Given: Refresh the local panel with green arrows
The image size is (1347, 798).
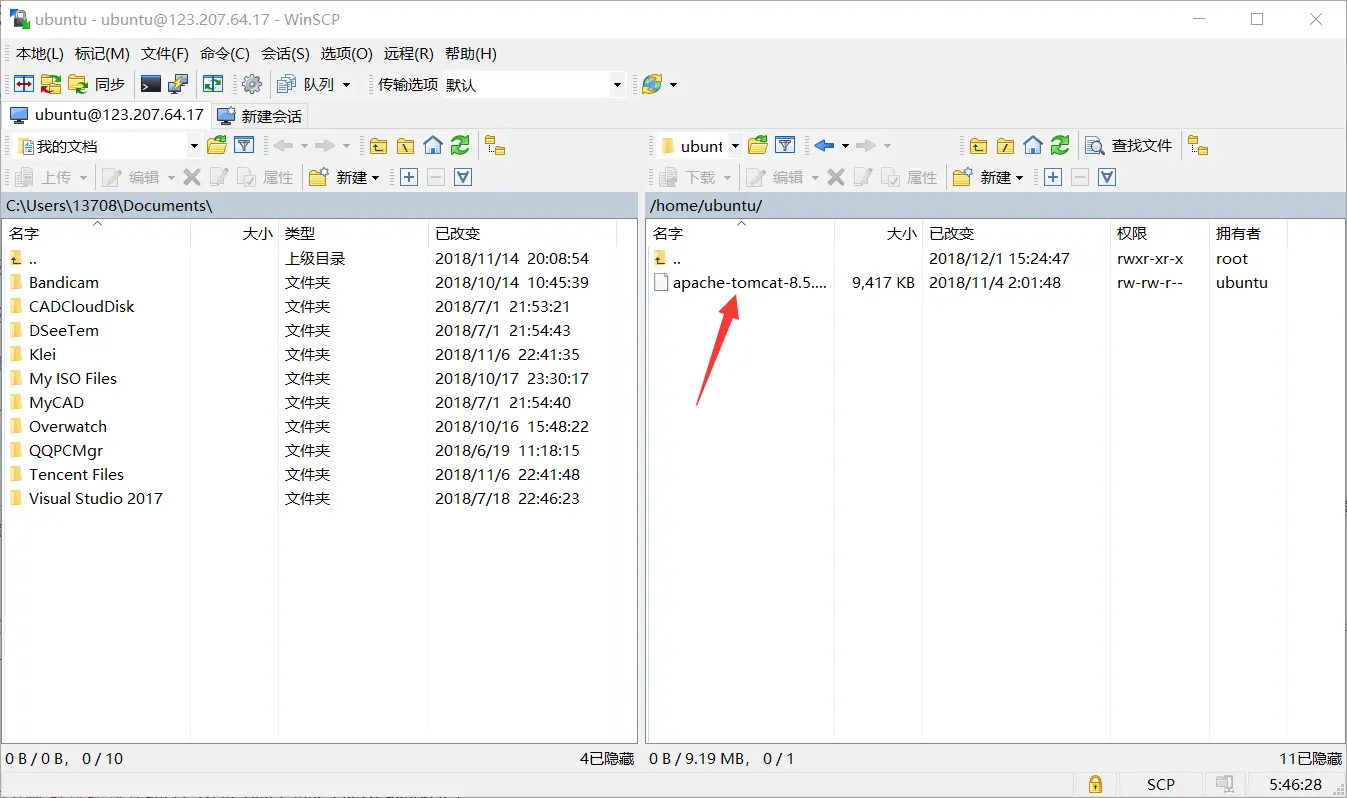Looking at the screenshot, I should [x=460, y=146].
